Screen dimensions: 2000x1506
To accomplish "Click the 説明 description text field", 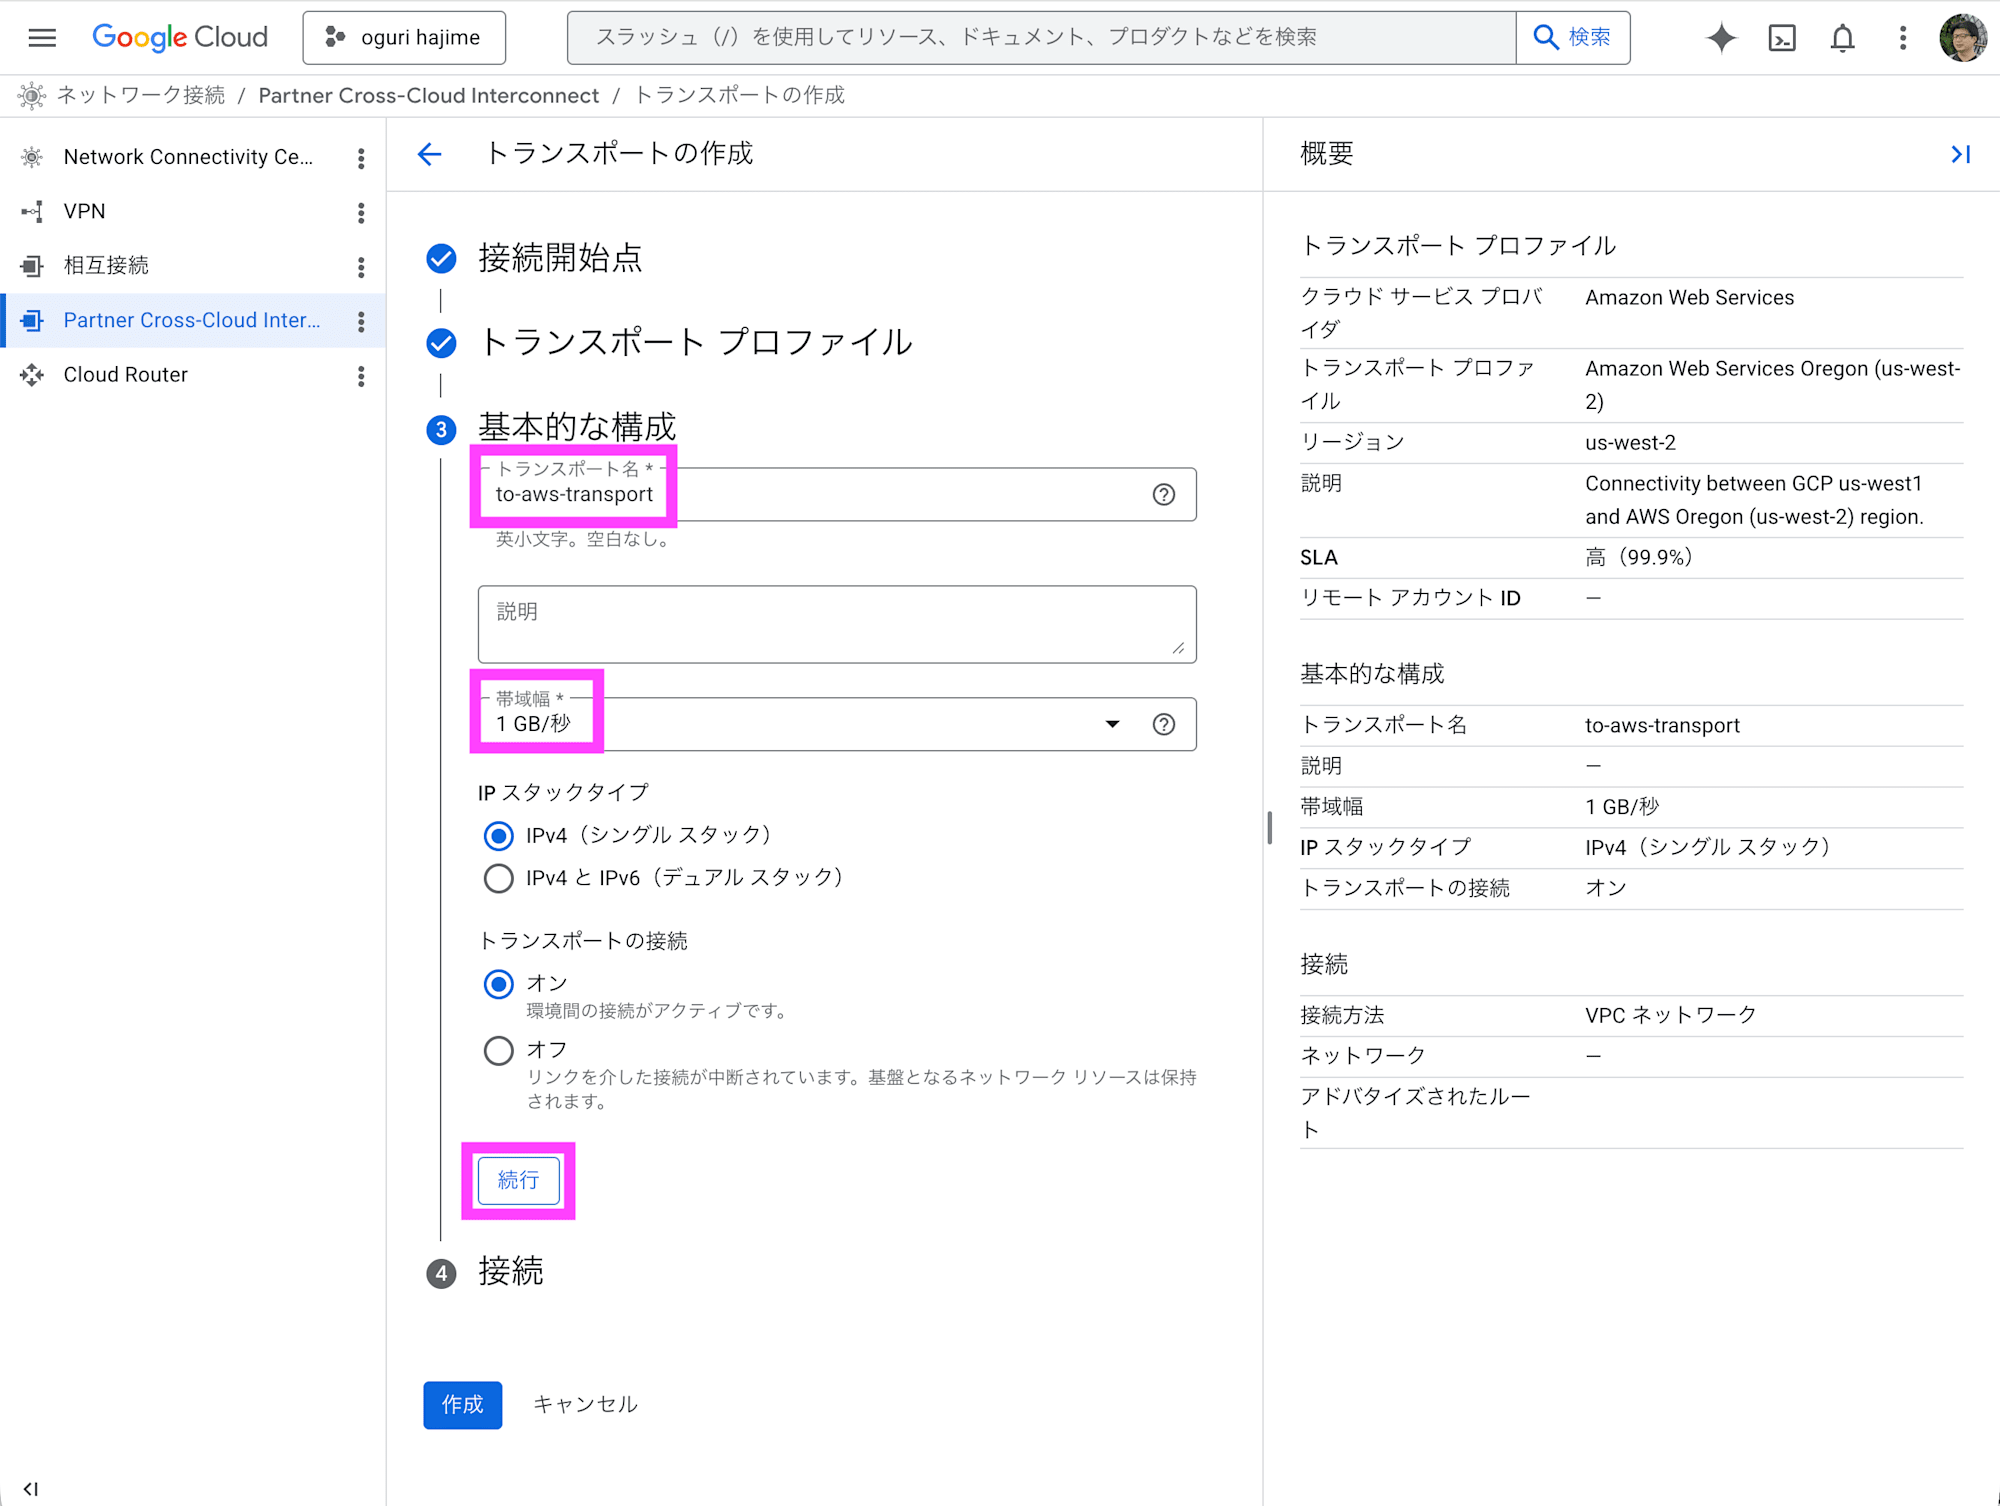I will 837,623.
